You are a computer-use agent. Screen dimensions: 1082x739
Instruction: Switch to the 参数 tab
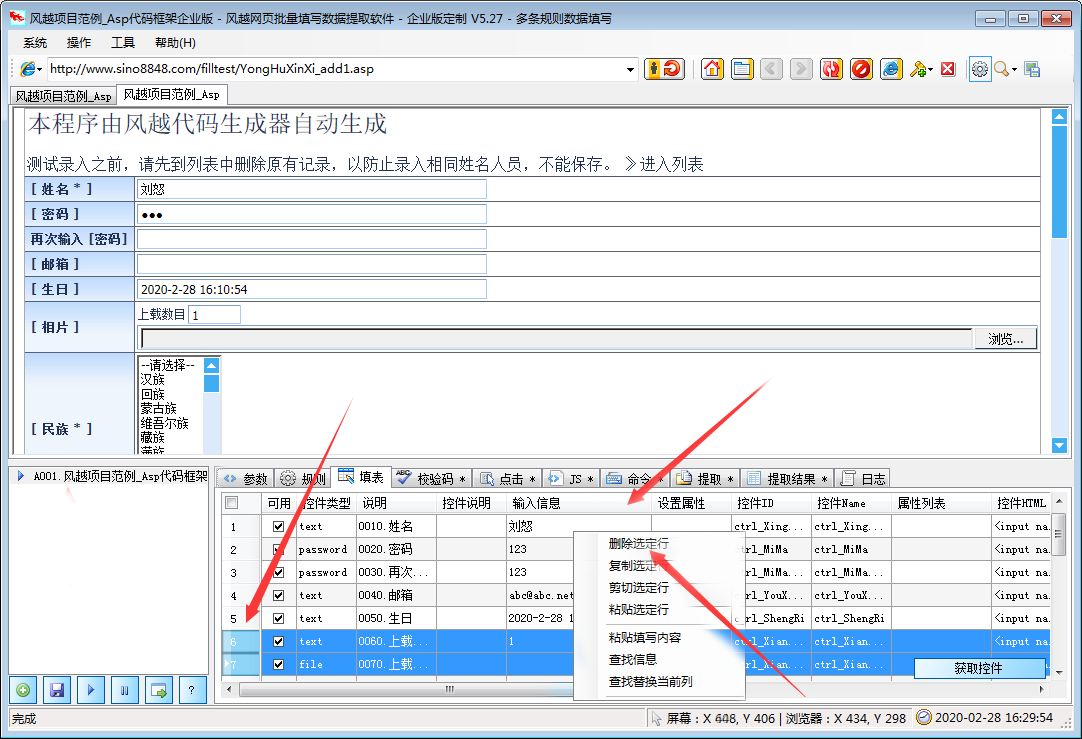[246, 478]
